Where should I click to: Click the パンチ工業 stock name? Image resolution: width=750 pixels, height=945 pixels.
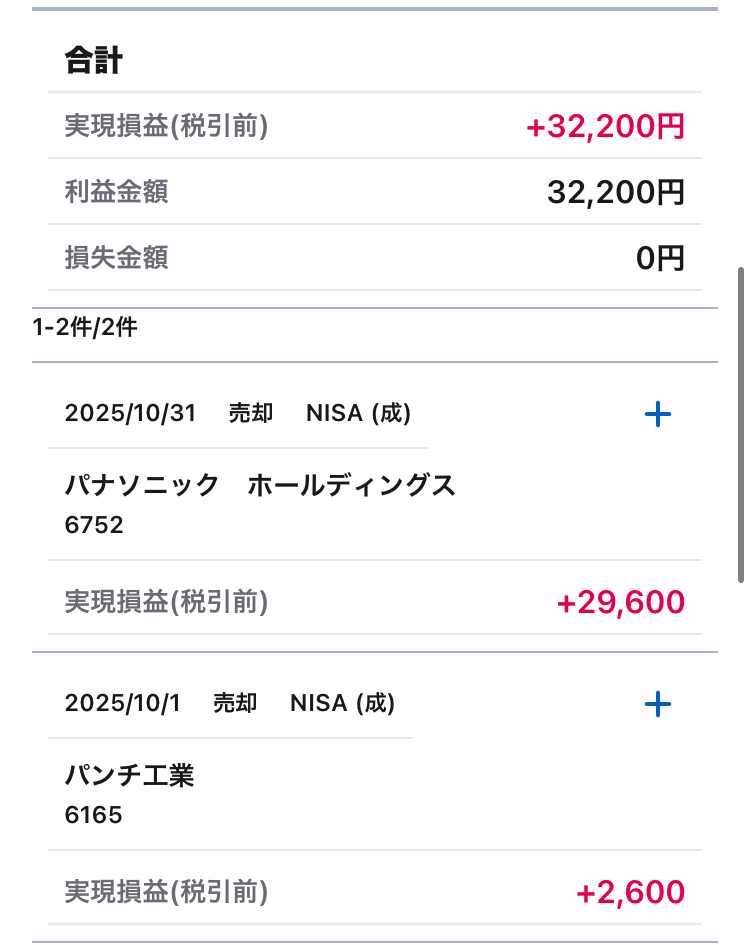pyautogui.click(x=129, y=776)
